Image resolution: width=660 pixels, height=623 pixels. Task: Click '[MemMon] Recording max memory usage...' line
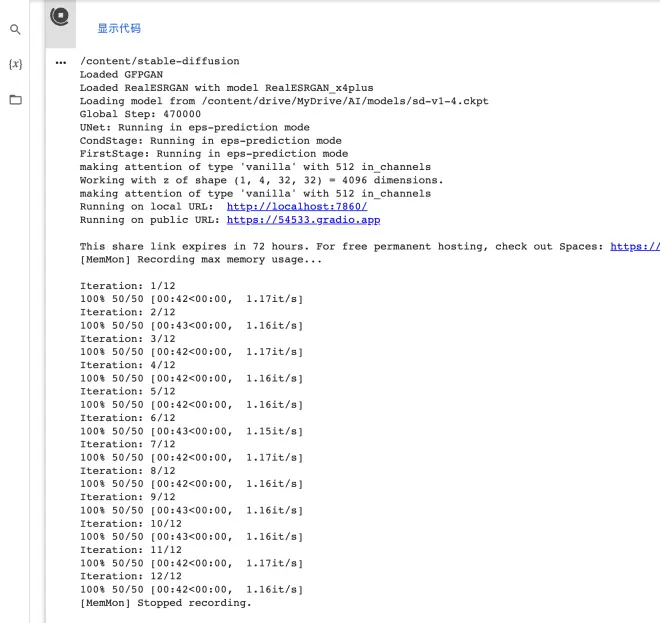coord(201,259)
